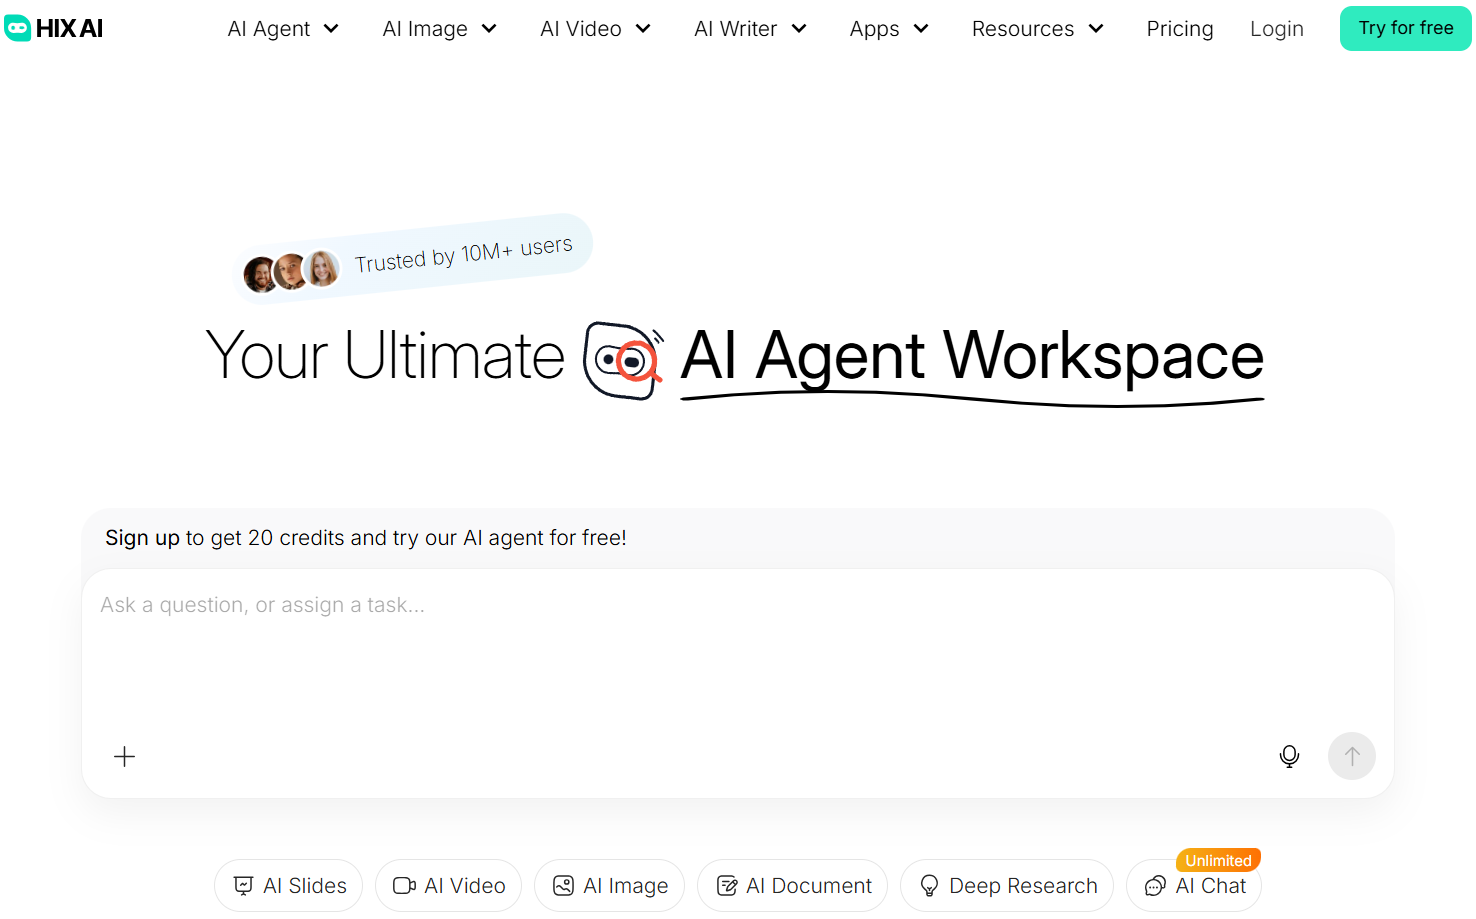Open the AI Video nav menu label
Viewport: 1476px width, 919px height.
(x=581, y=29)
